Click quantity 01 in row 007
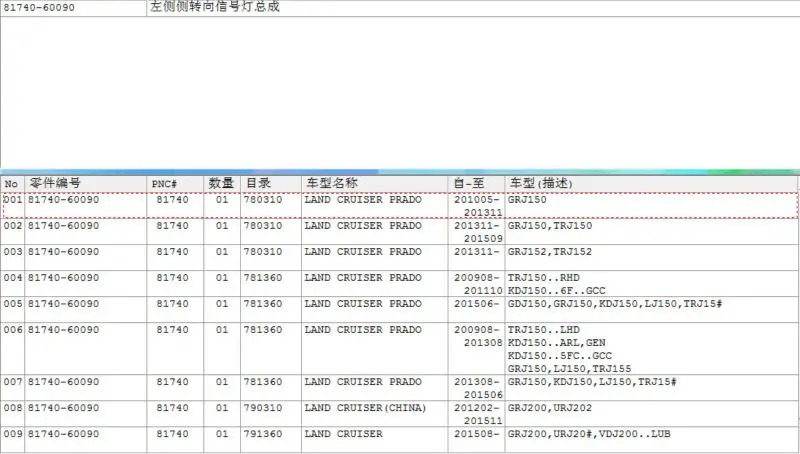Screen dimensions: 800x454 pos(221,382)
